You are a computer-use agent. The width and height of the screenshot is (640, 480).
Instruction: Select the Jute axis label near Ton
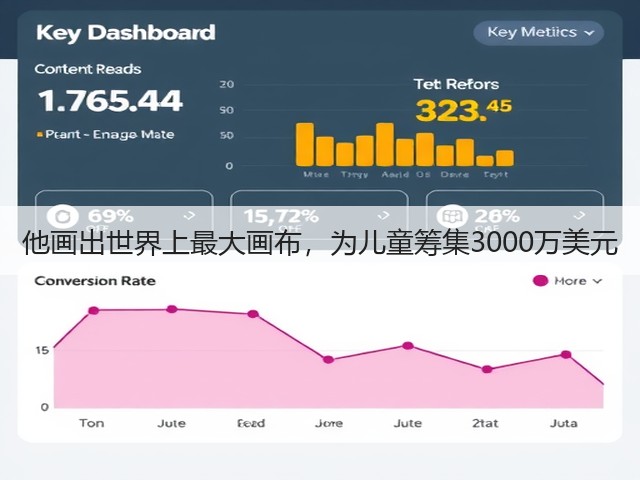click(x=171, y=423)
